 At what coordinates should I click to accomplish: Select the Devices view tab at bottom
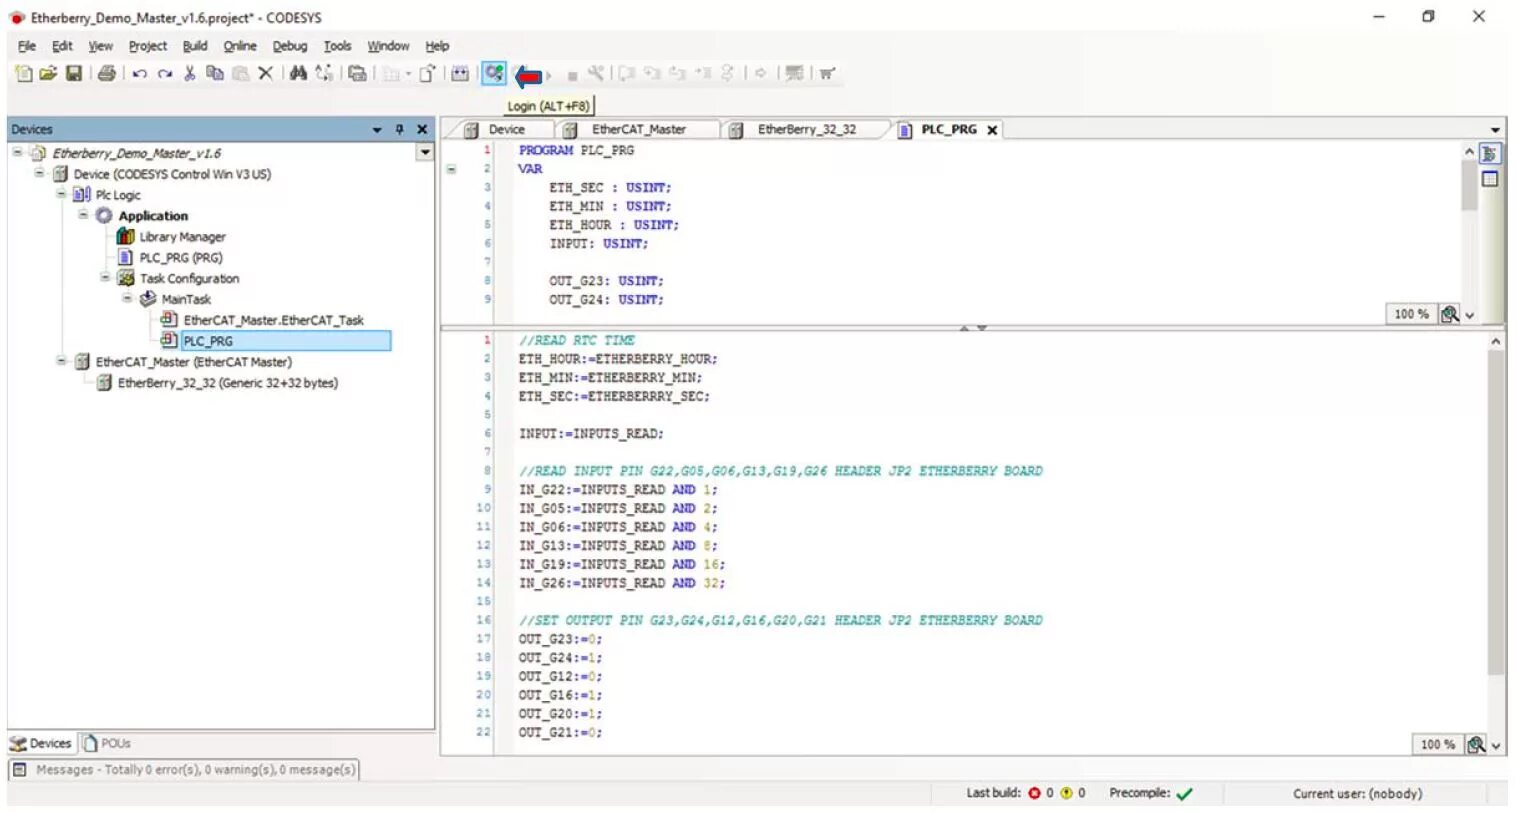pos(41,743)
